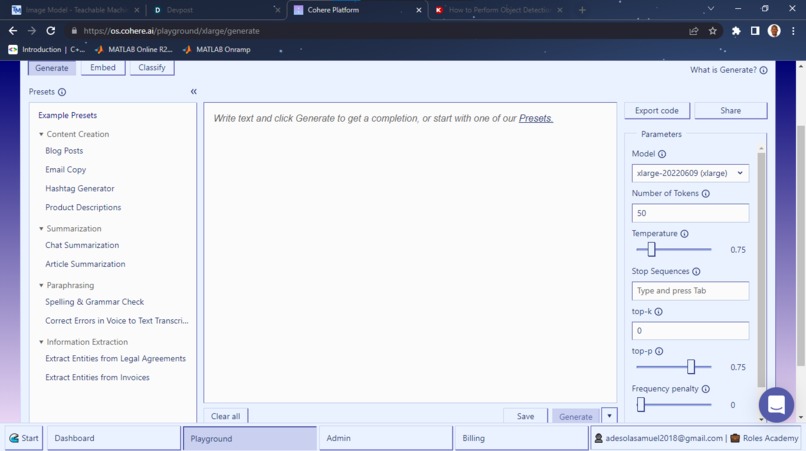Click the Stop Sequences input field

pos(690,291)
